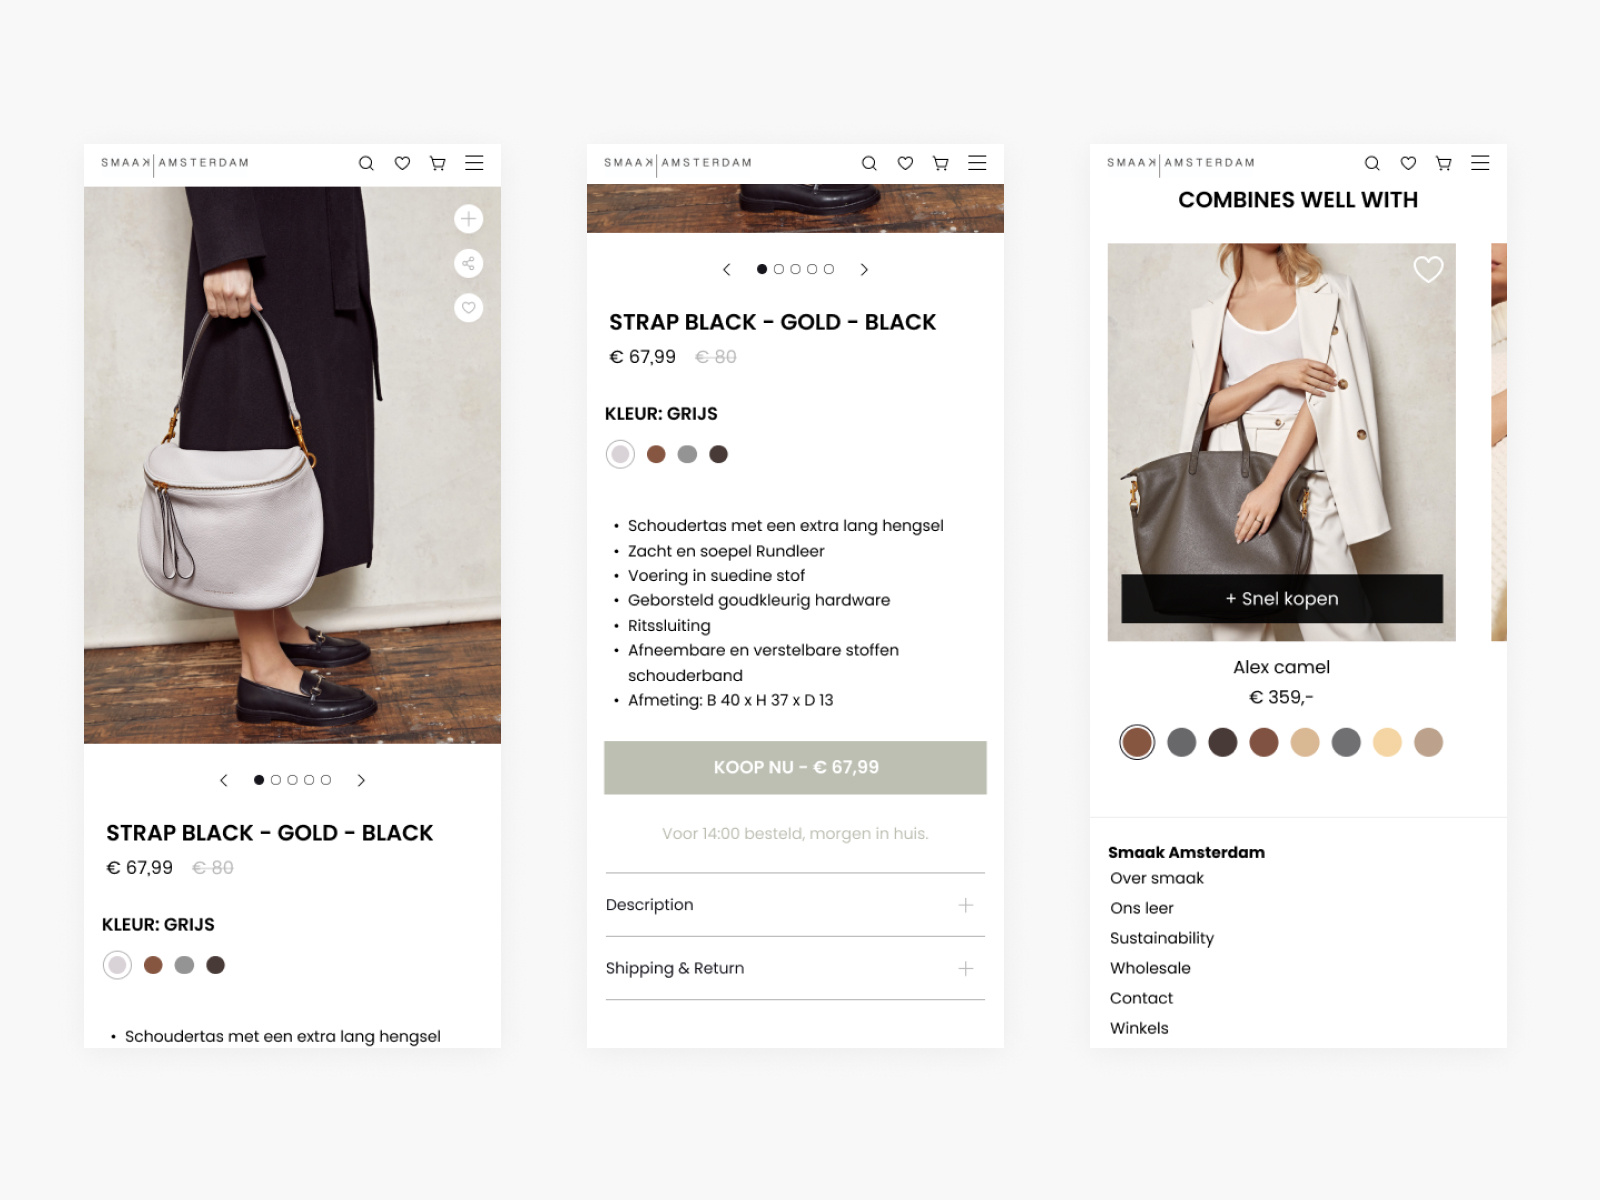Go to next image on the left screen carousel
This screenshot has width=1600, height=1200.
coord(361,780)
